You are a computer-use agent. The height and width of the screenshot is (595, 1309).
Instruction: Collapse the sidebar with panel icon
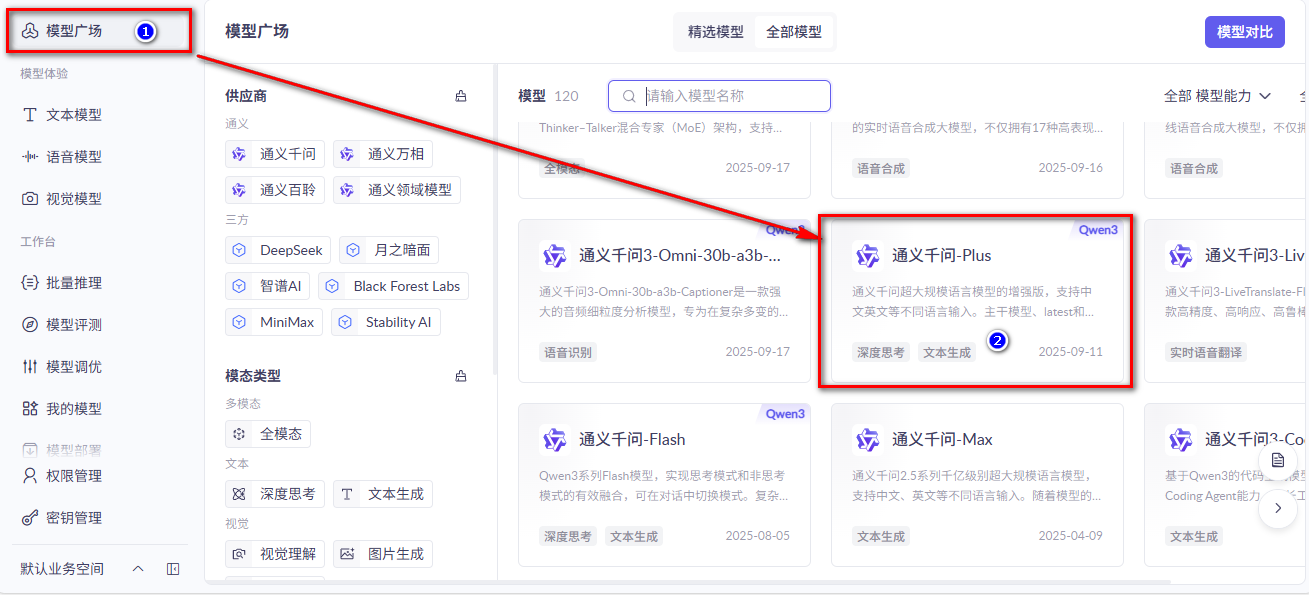pyautogui.click(x=173, y=569)
